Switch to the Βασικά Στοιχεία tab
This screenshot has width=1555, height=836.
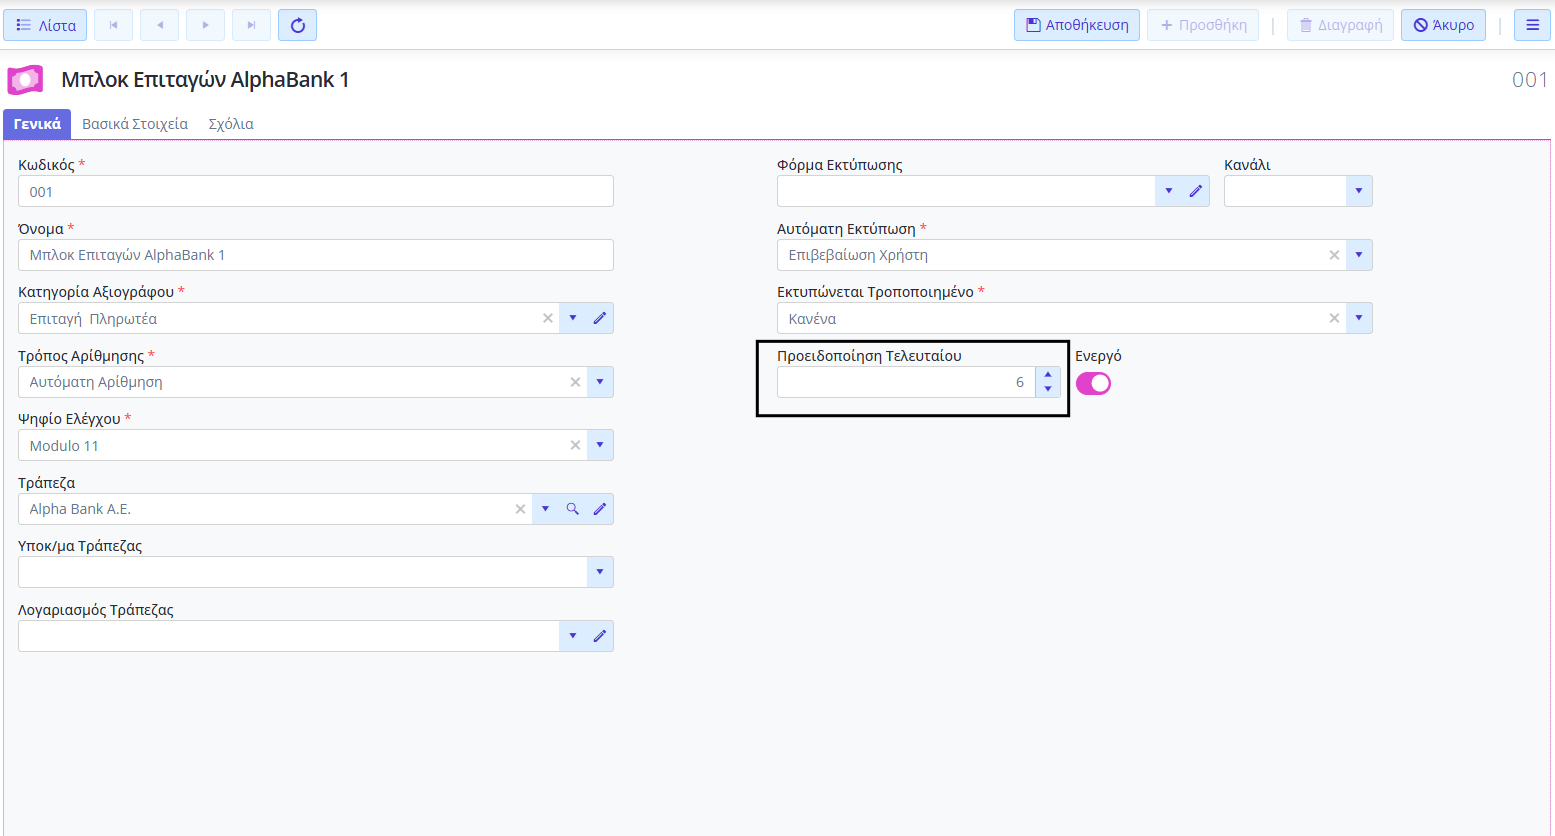click(x=135, y=124)
